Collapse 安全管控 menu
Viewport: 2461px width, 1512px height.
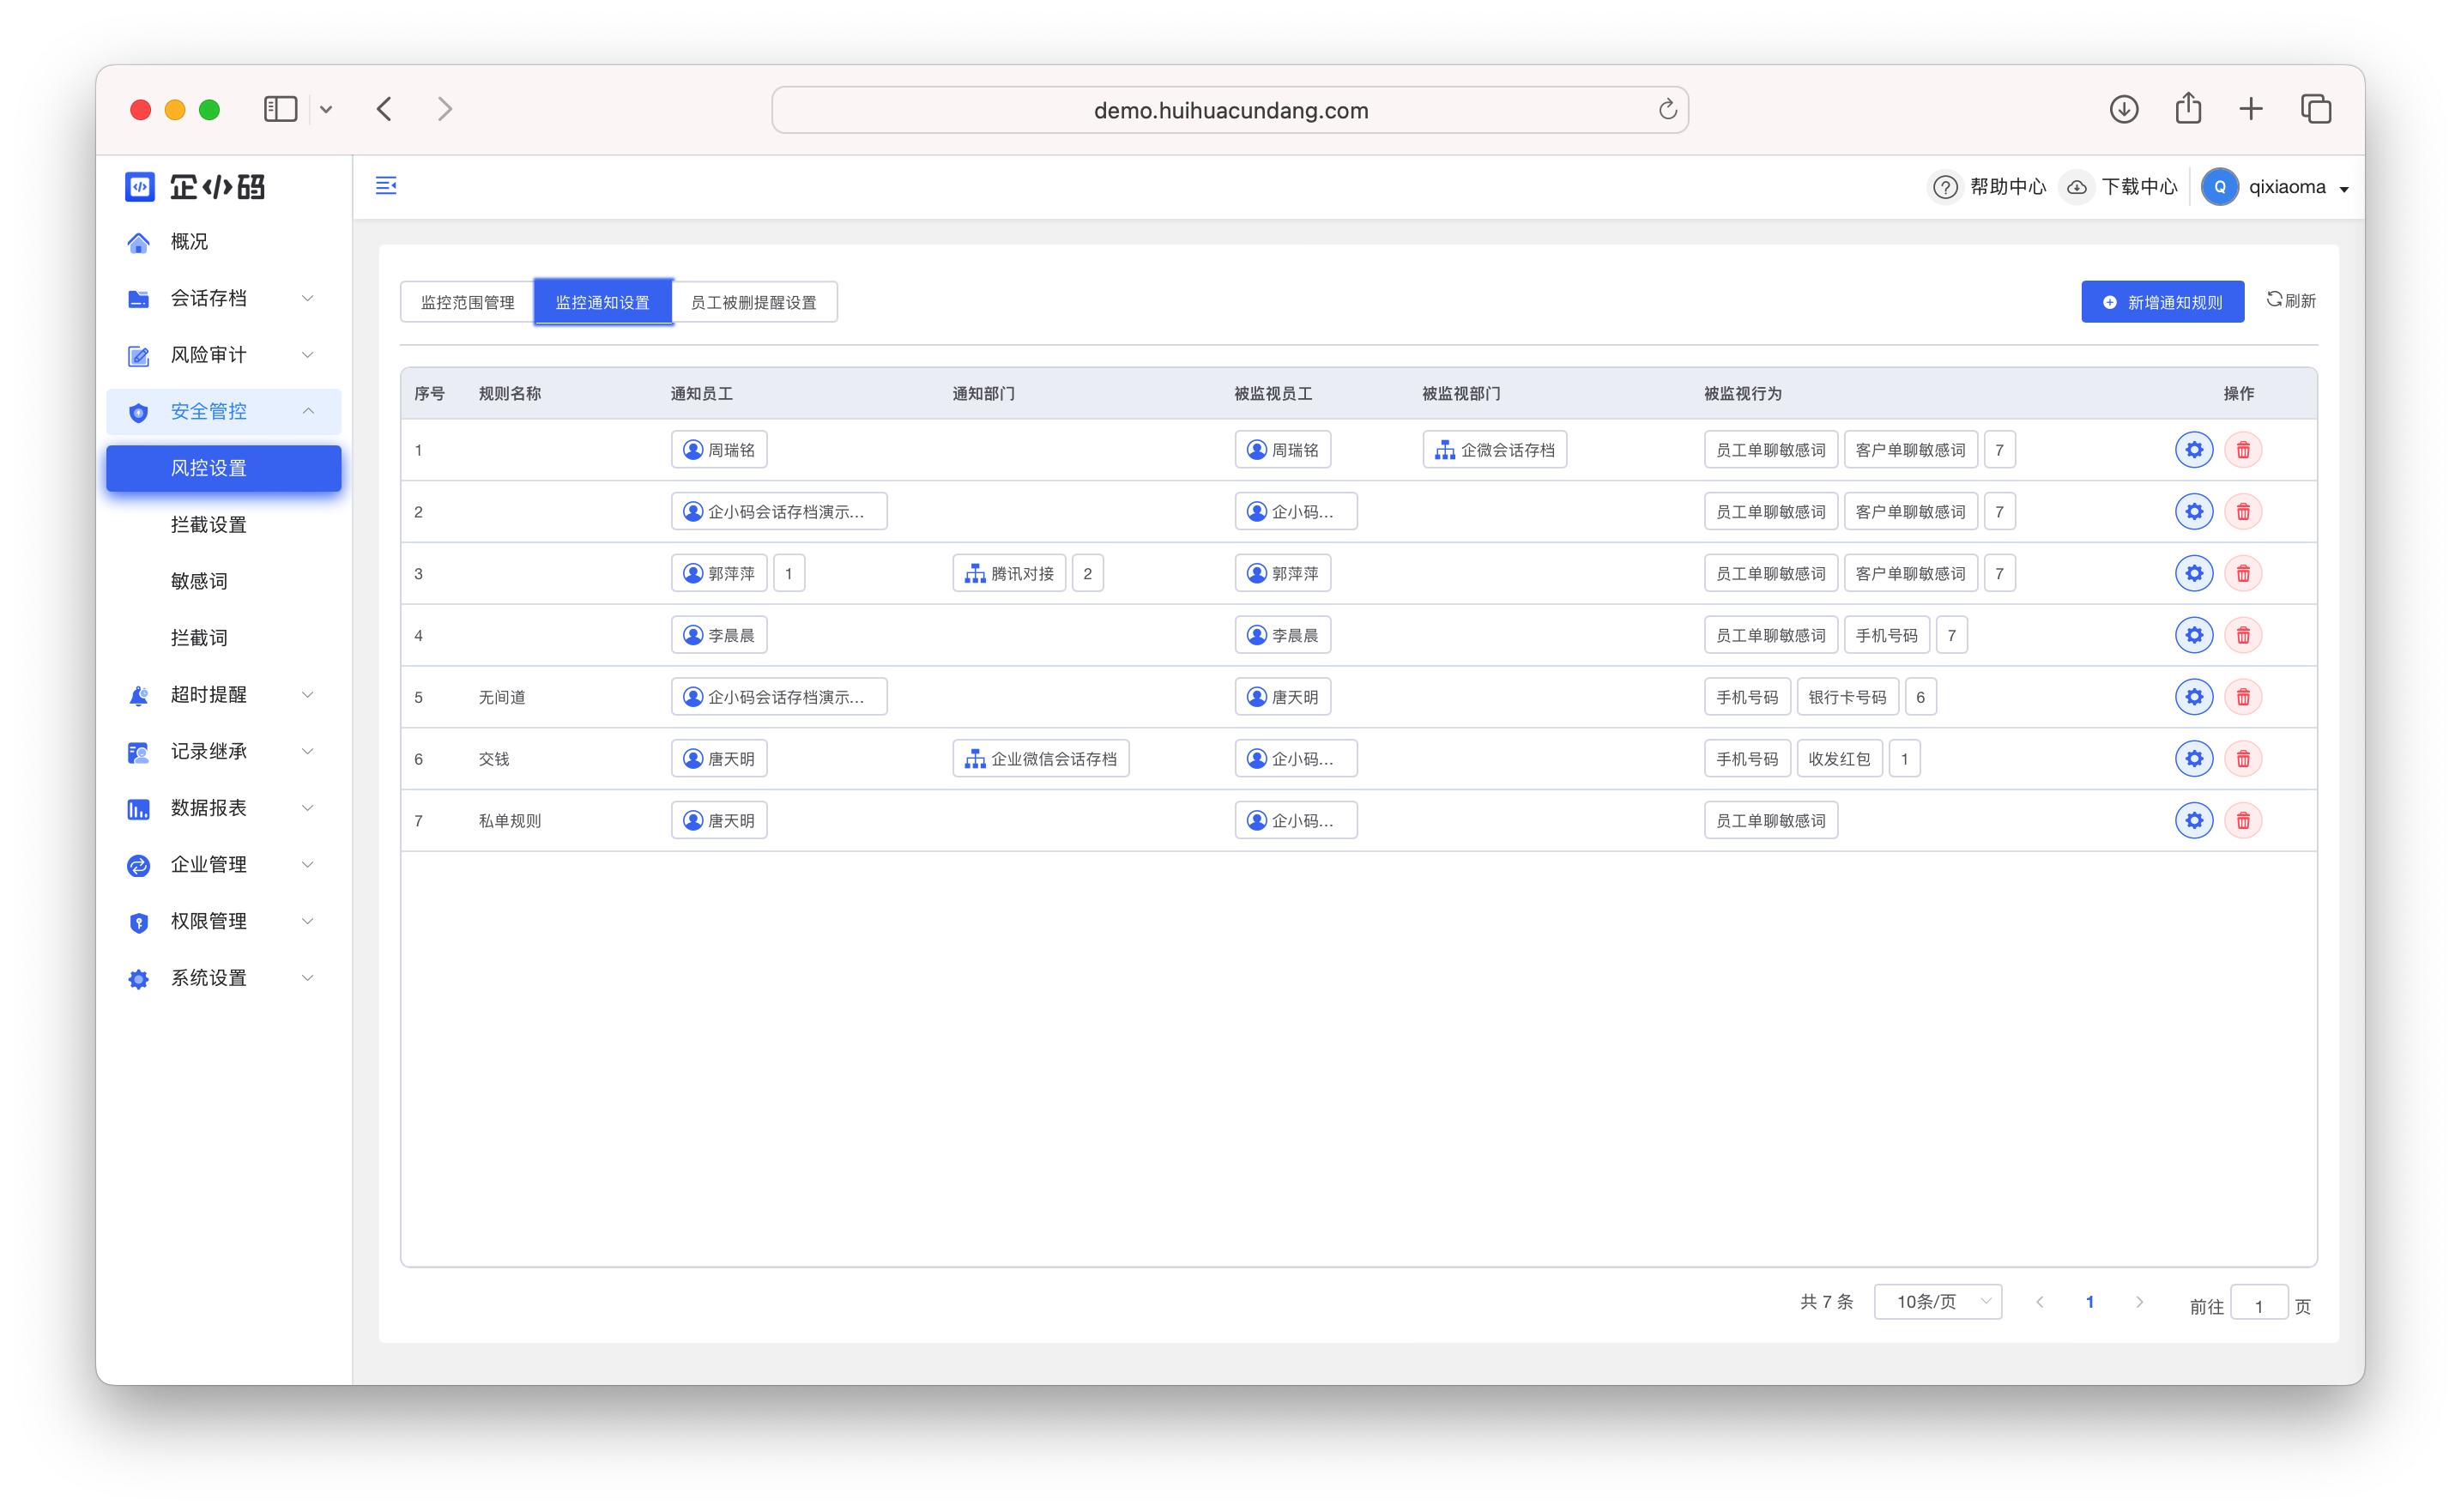tap(224, 412)
